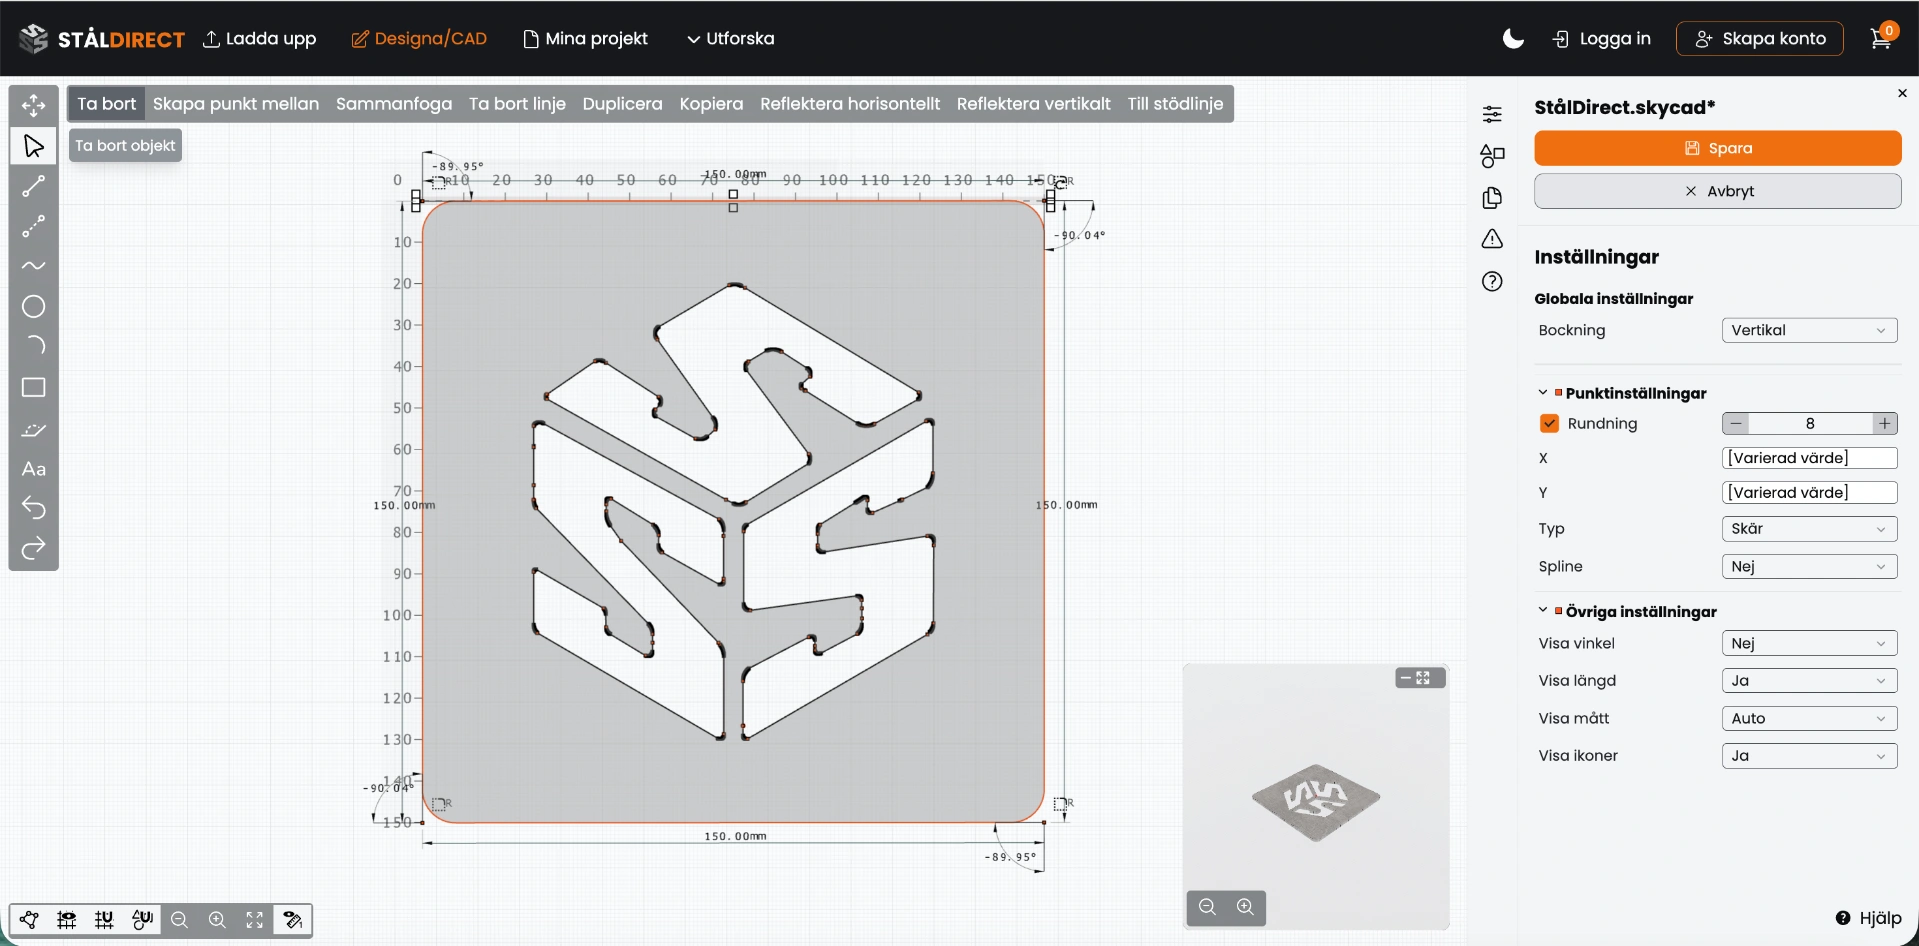The height and width of the screenshot is (946, 1919).
Task: Choose the text tool labeled Aa
Action: (33, 469)
